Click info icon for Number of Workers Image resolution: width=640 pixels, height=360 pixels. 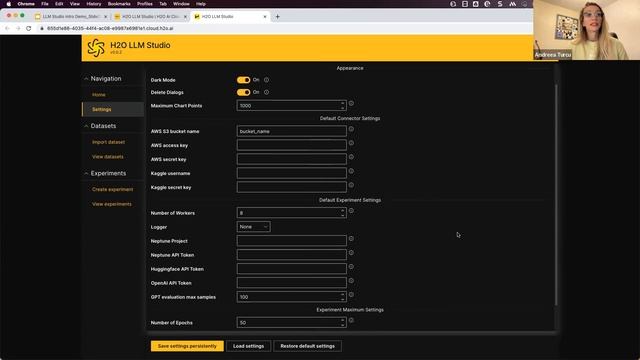click(x=351, y=211)
